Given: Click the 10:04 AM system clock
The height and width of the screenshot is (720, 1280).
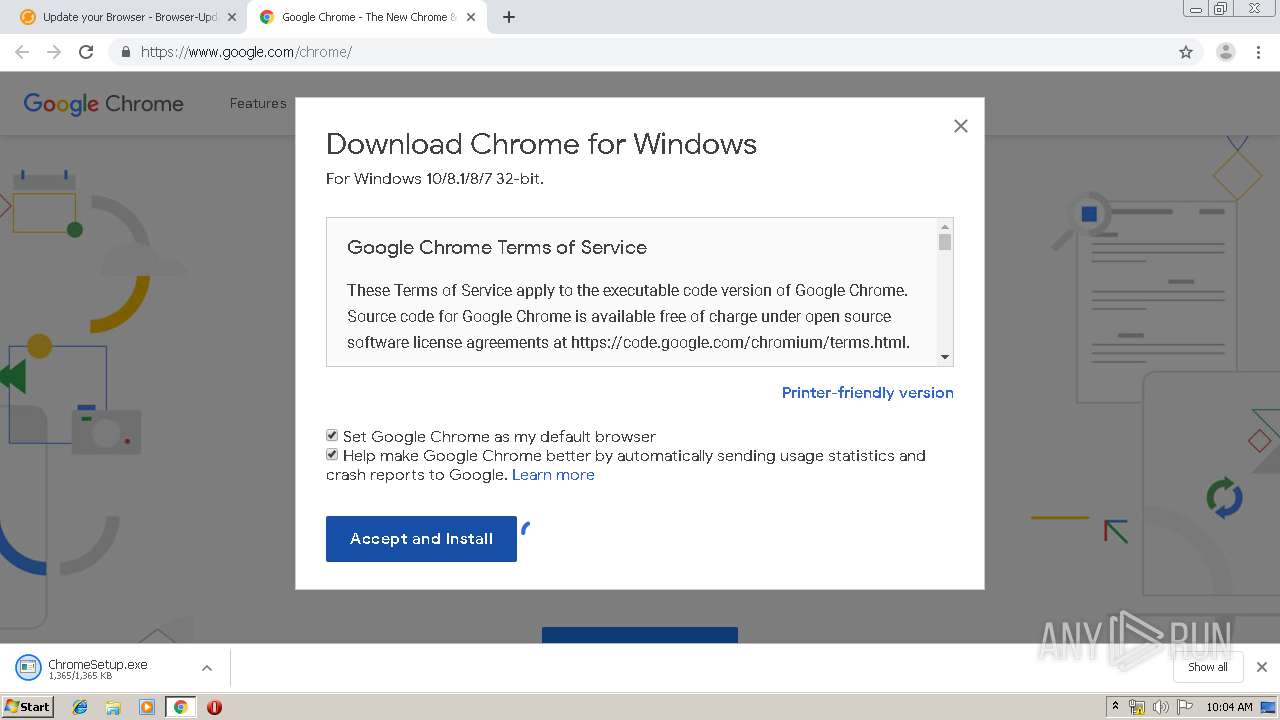Looking at the screenshot, I should (1229, 707).
